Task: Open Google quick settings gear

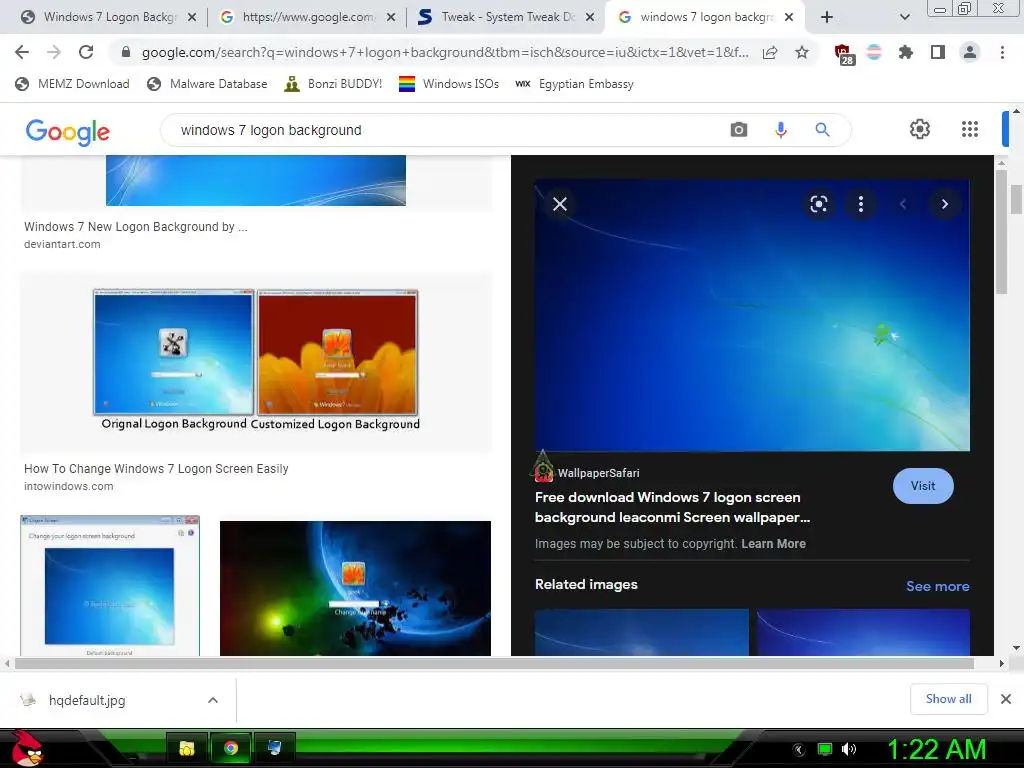Action: pos(920,129)
